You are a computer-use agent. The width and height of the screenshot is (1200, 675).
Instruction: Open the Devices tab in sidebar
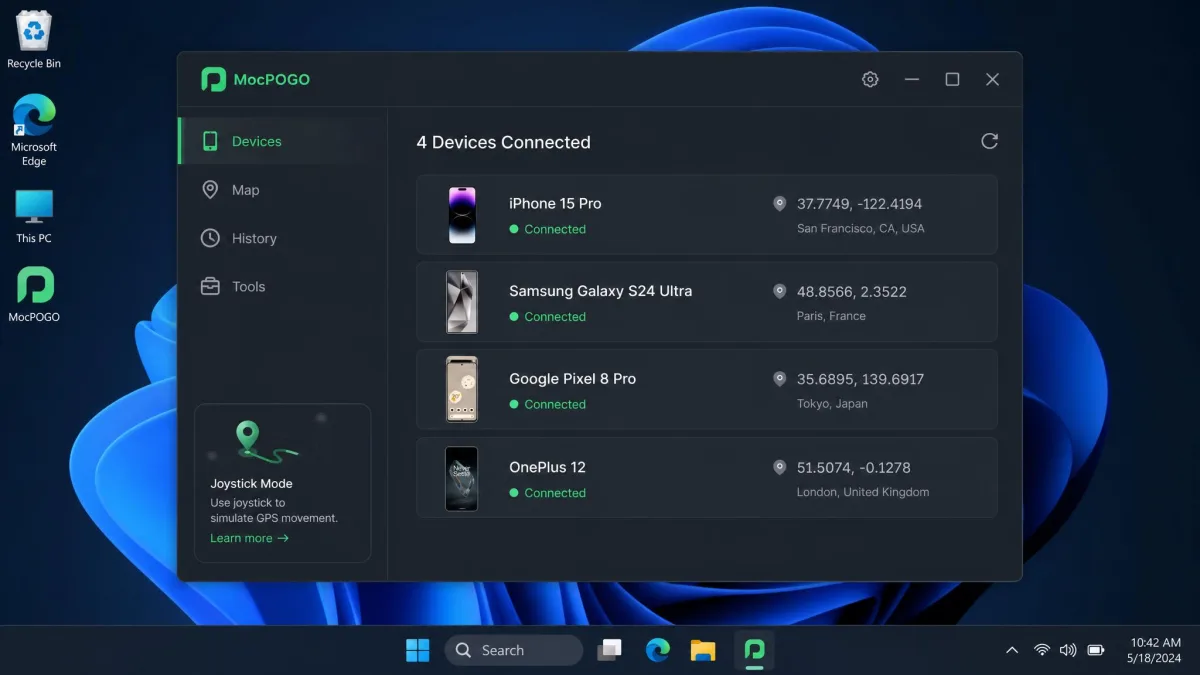[x=283, y=141]
